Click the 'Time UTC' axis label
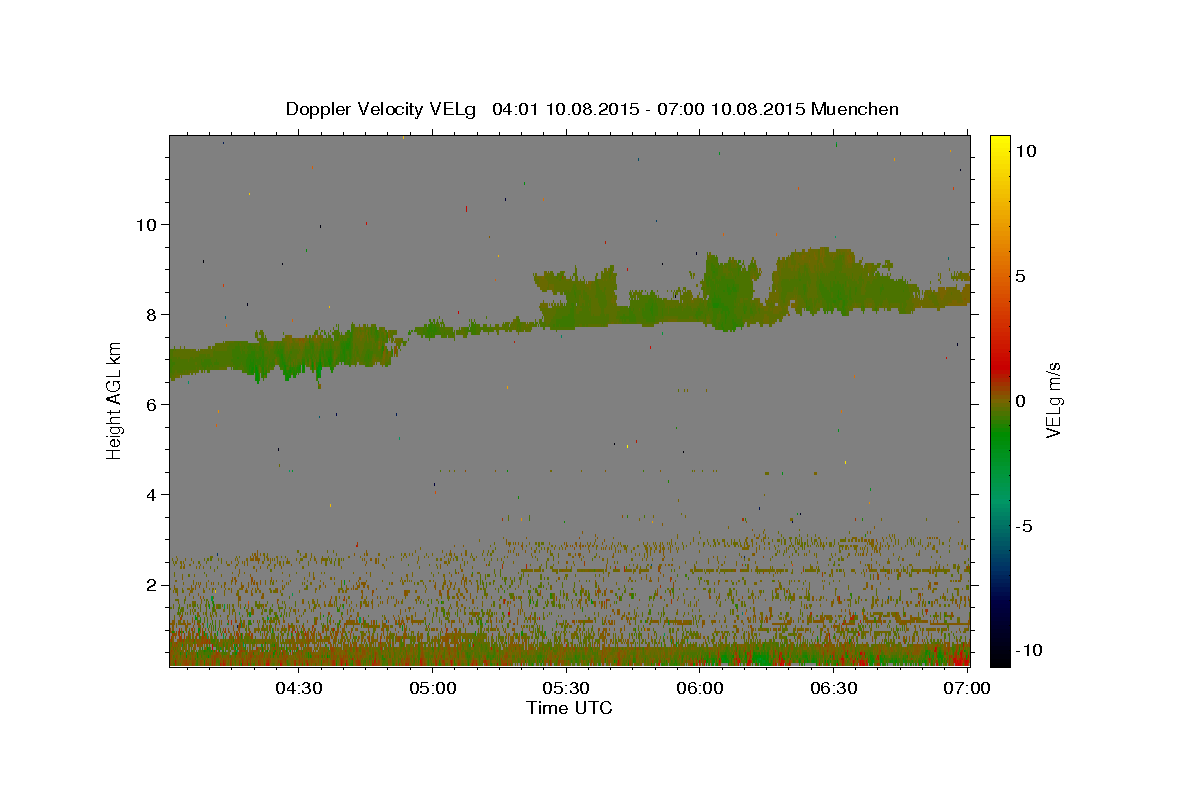The height and width of the screenshot is (800, 1200). (569, 708)
